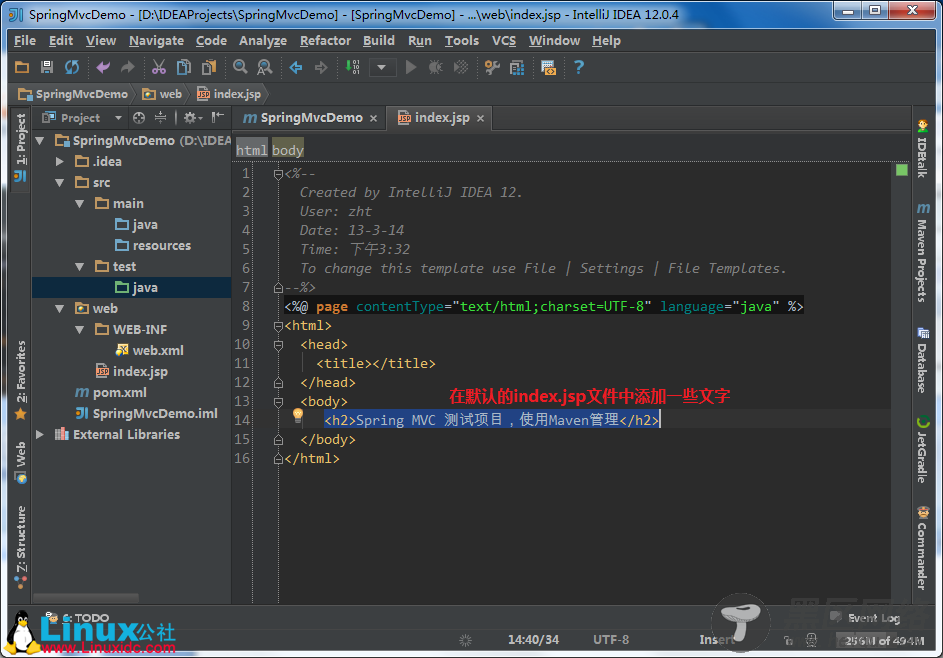The height and width of the screenshot is (658, 943).
Task: Click the green inspection status square
Action: [902, 170]
